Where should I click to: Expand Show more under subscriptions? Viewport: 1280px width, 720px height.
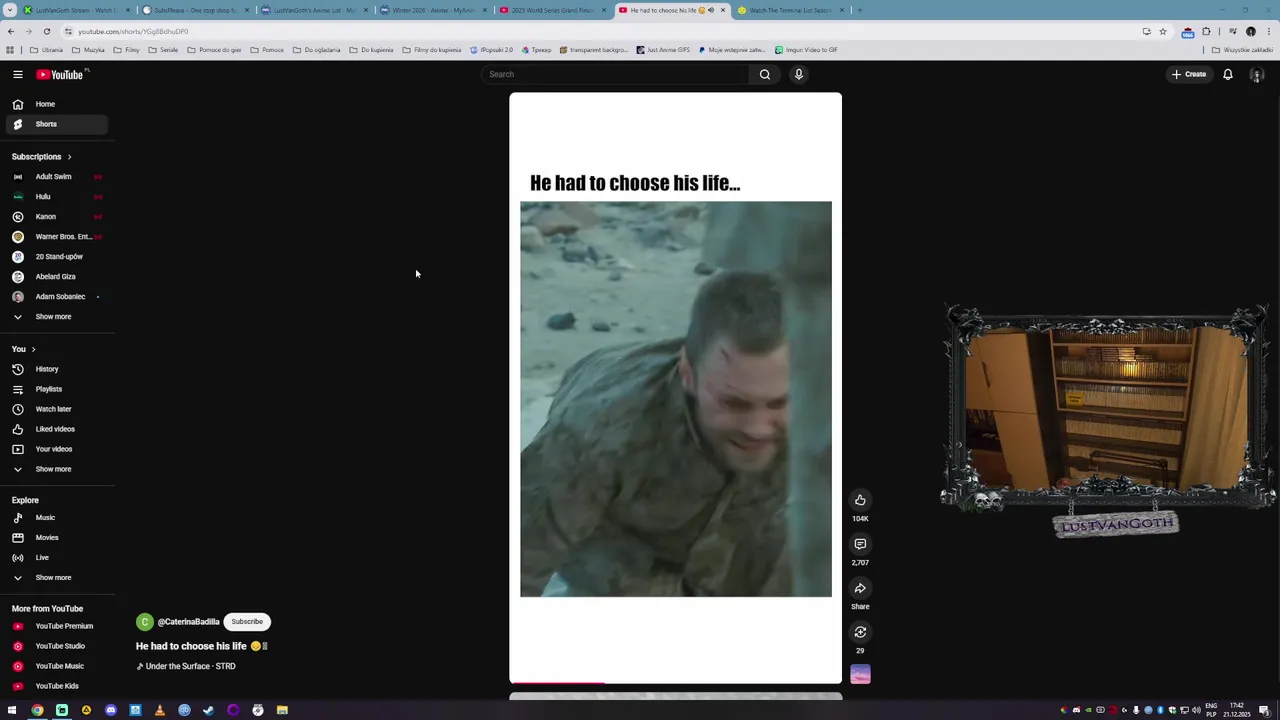tap(56, 316)
